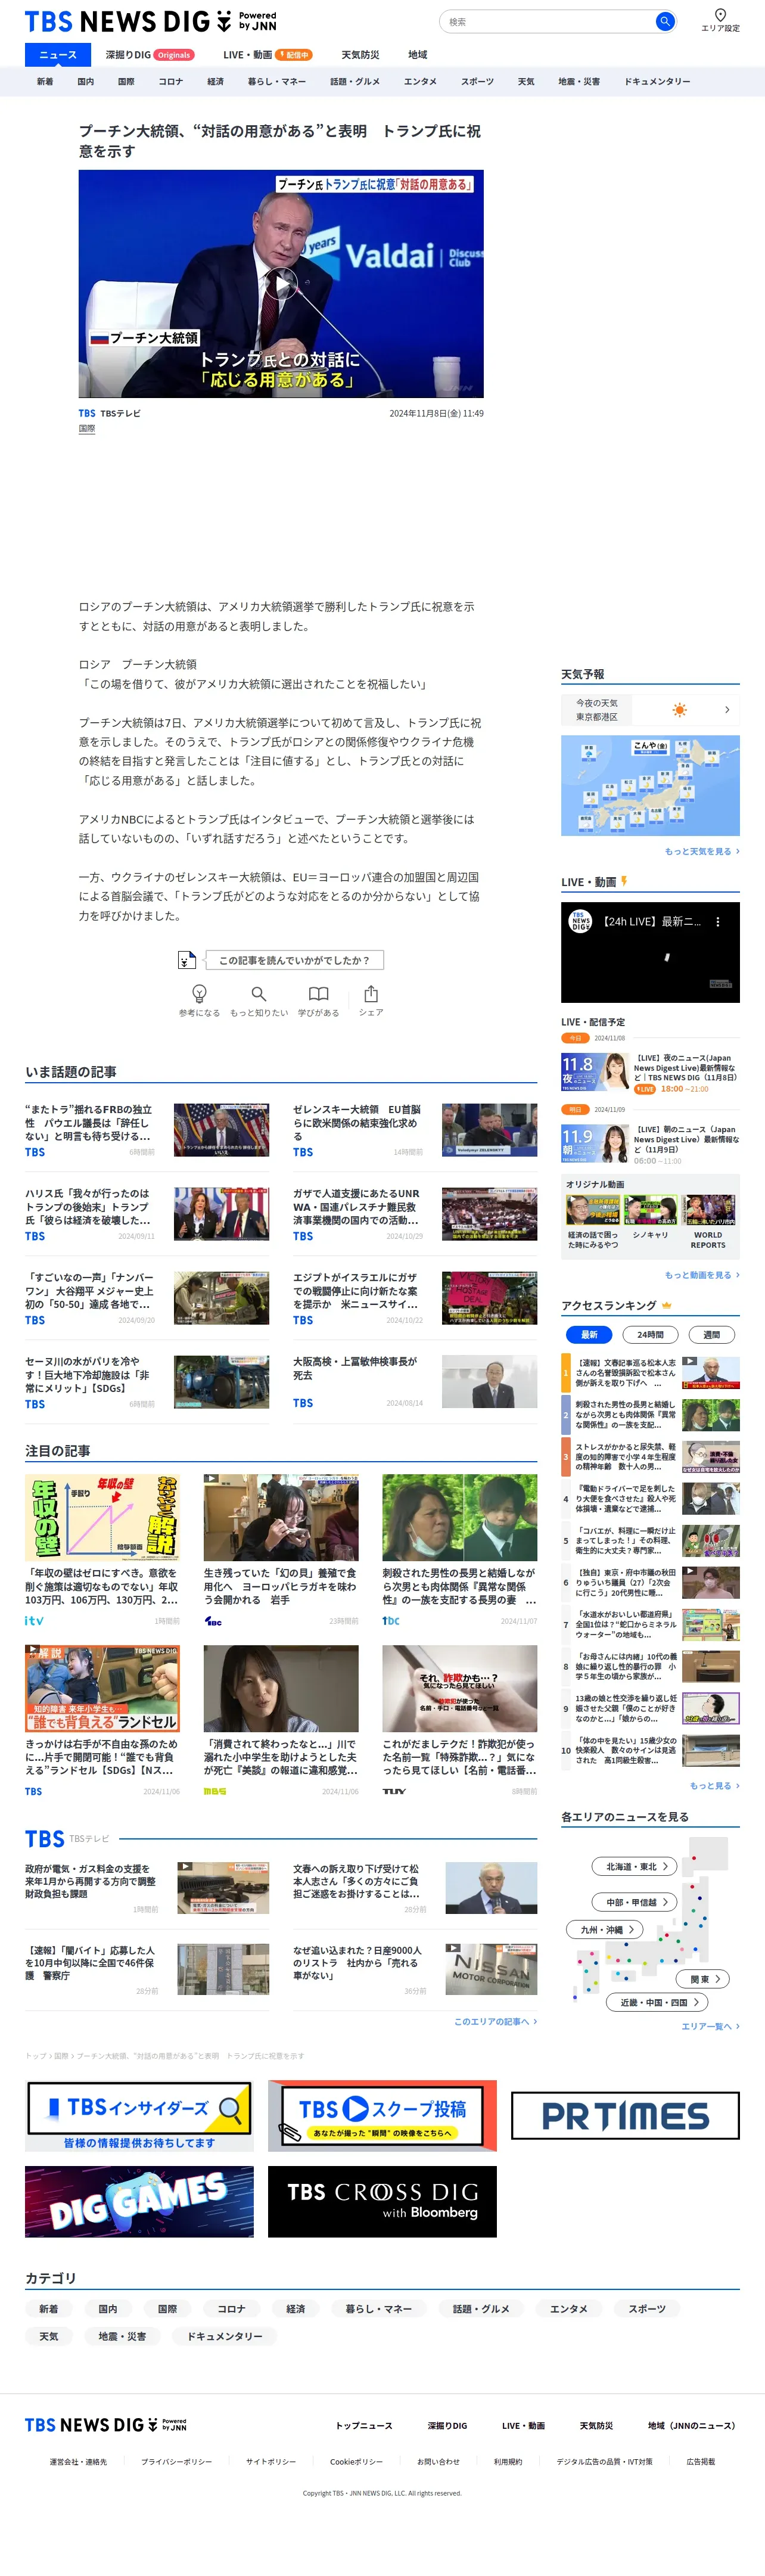Open the WORLD REPORTS original video

pyautogui.click(x=708, y=1221)
